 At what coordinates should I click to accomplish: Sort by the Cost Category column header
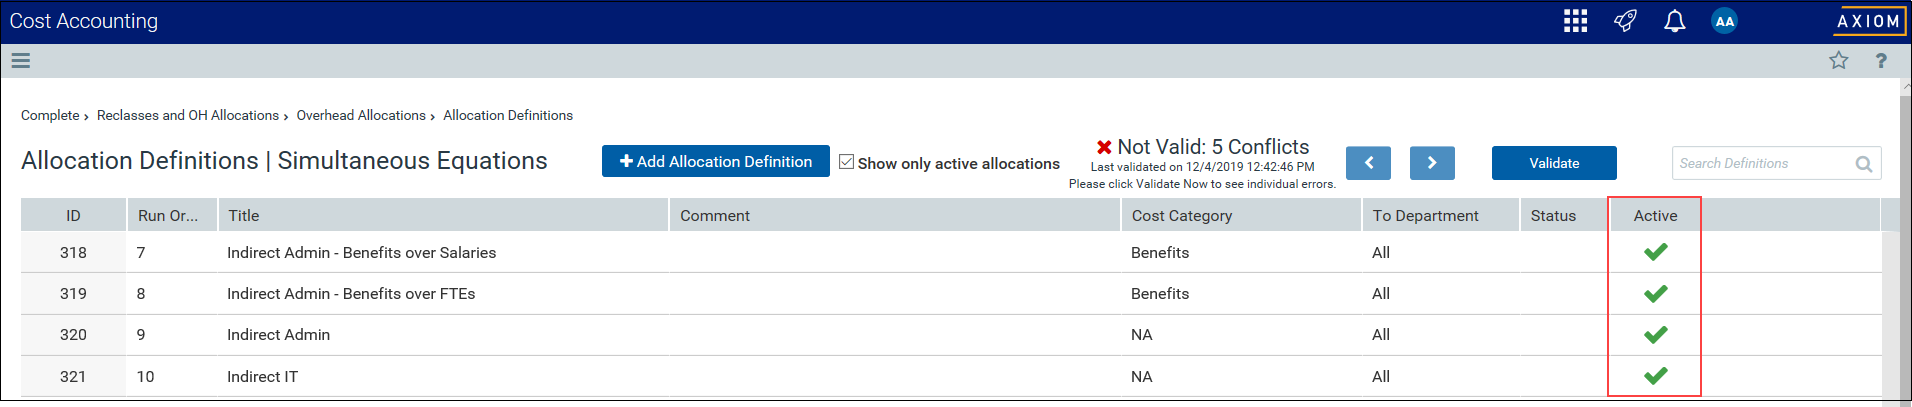coord(1181,216)
